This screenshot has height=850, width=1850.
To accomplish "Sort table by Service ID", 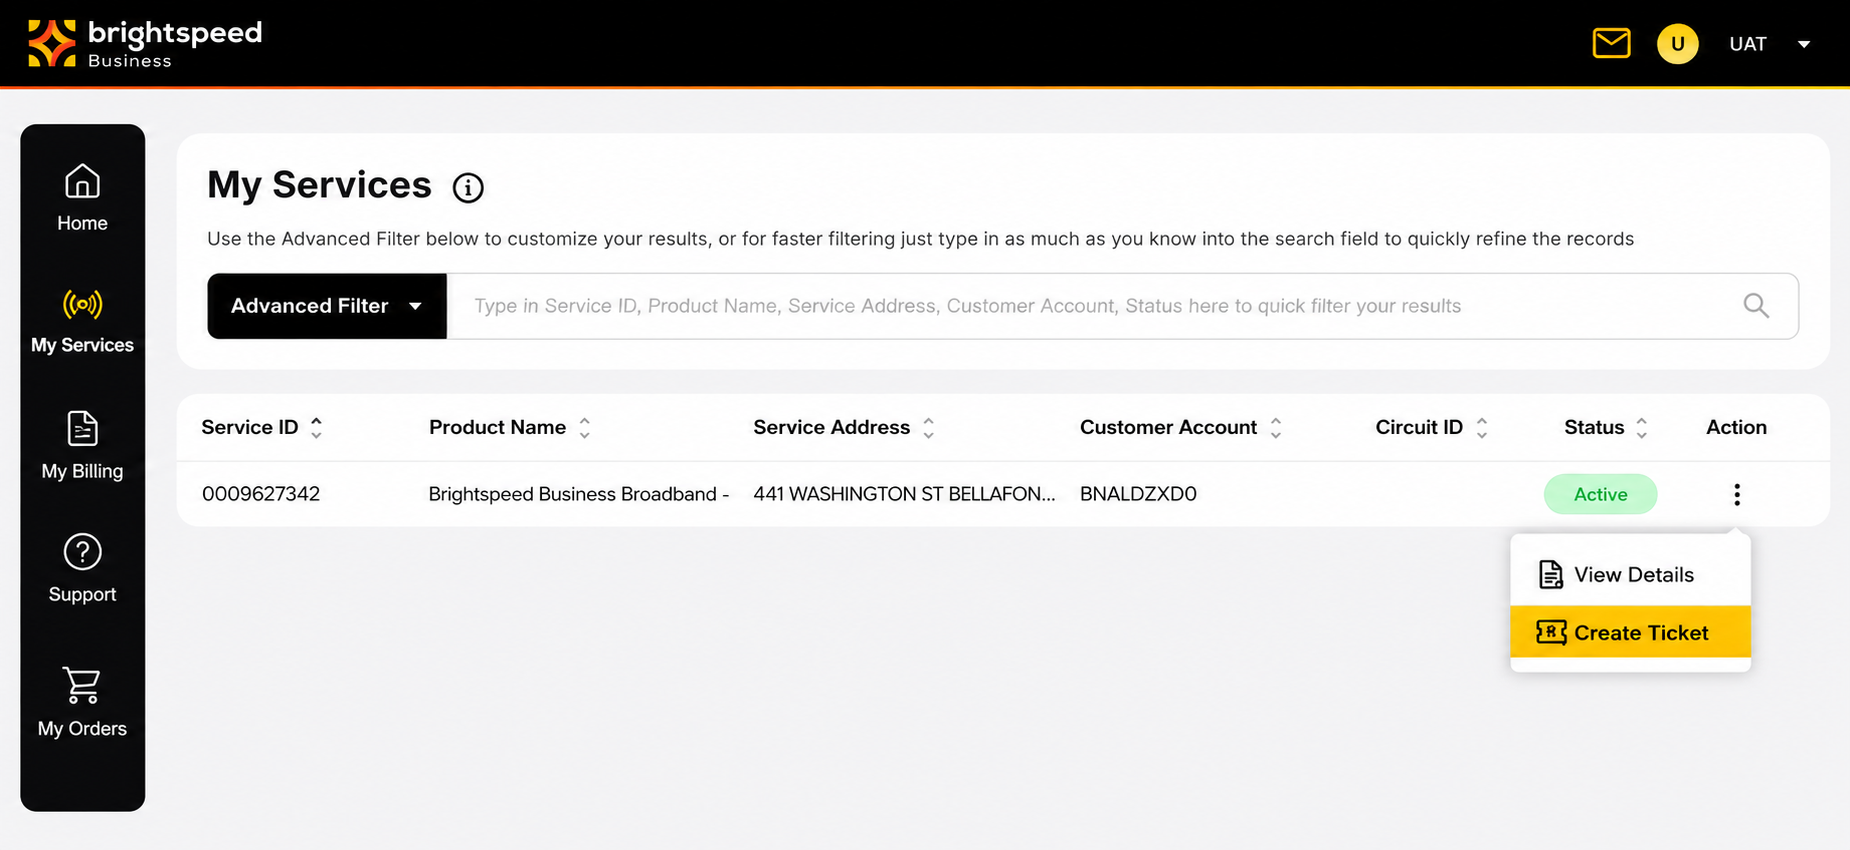I will pos(316,428).
